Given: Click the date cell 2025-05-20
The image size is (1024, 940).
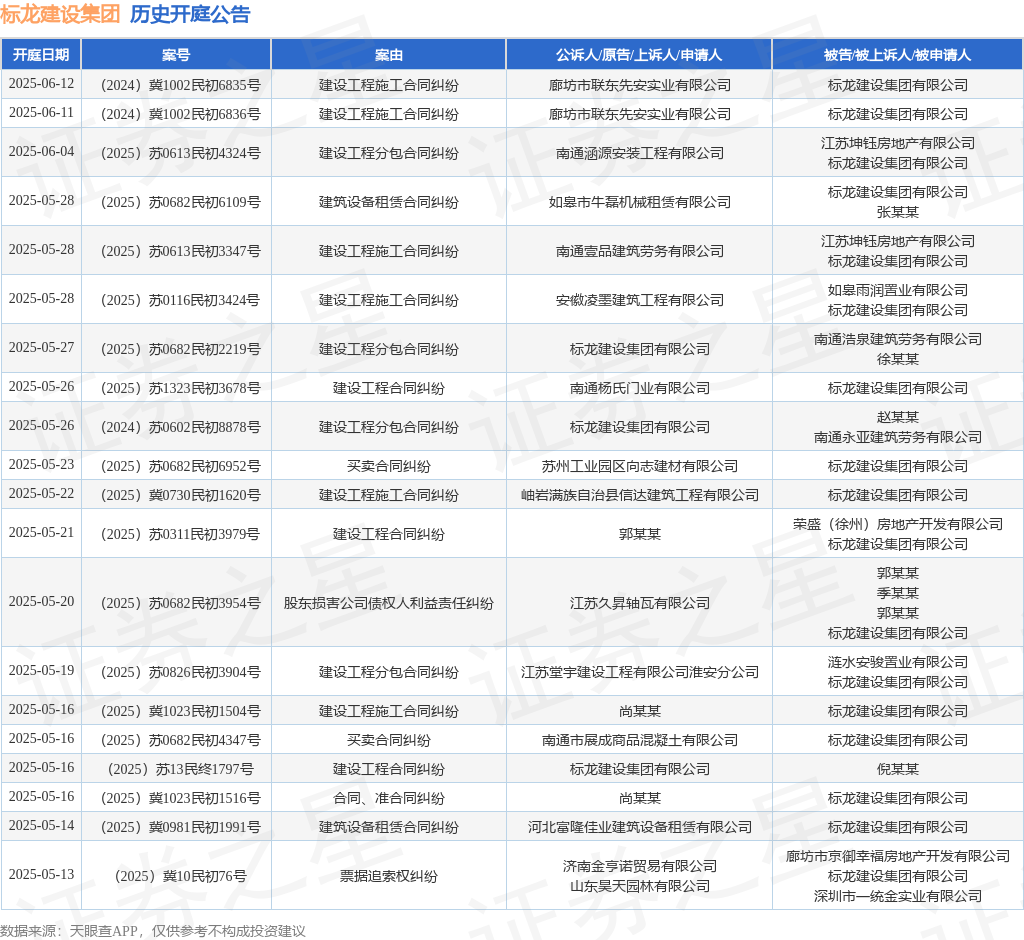Looking at the screenshot, I should (41, 602).
